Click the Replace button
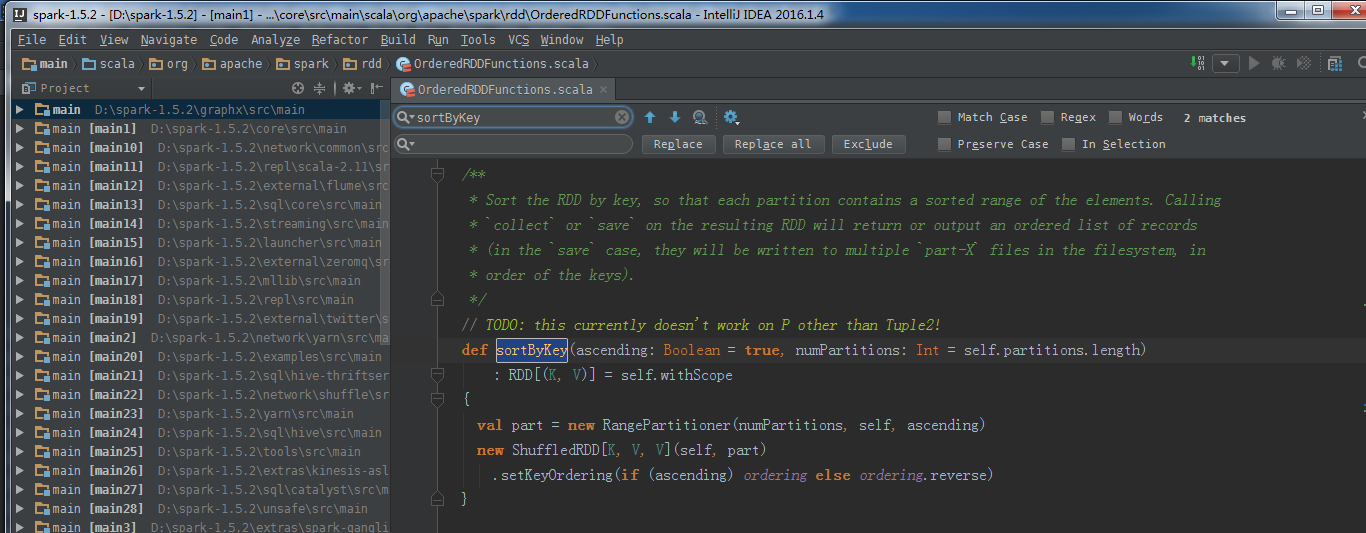 [x=678, y=144]
